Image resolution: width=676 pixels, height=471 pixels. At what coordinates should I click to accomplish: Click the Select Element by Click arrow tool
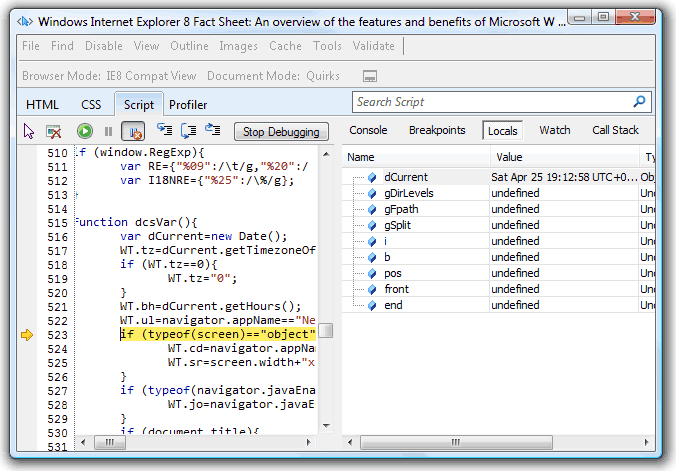point(29,131)
